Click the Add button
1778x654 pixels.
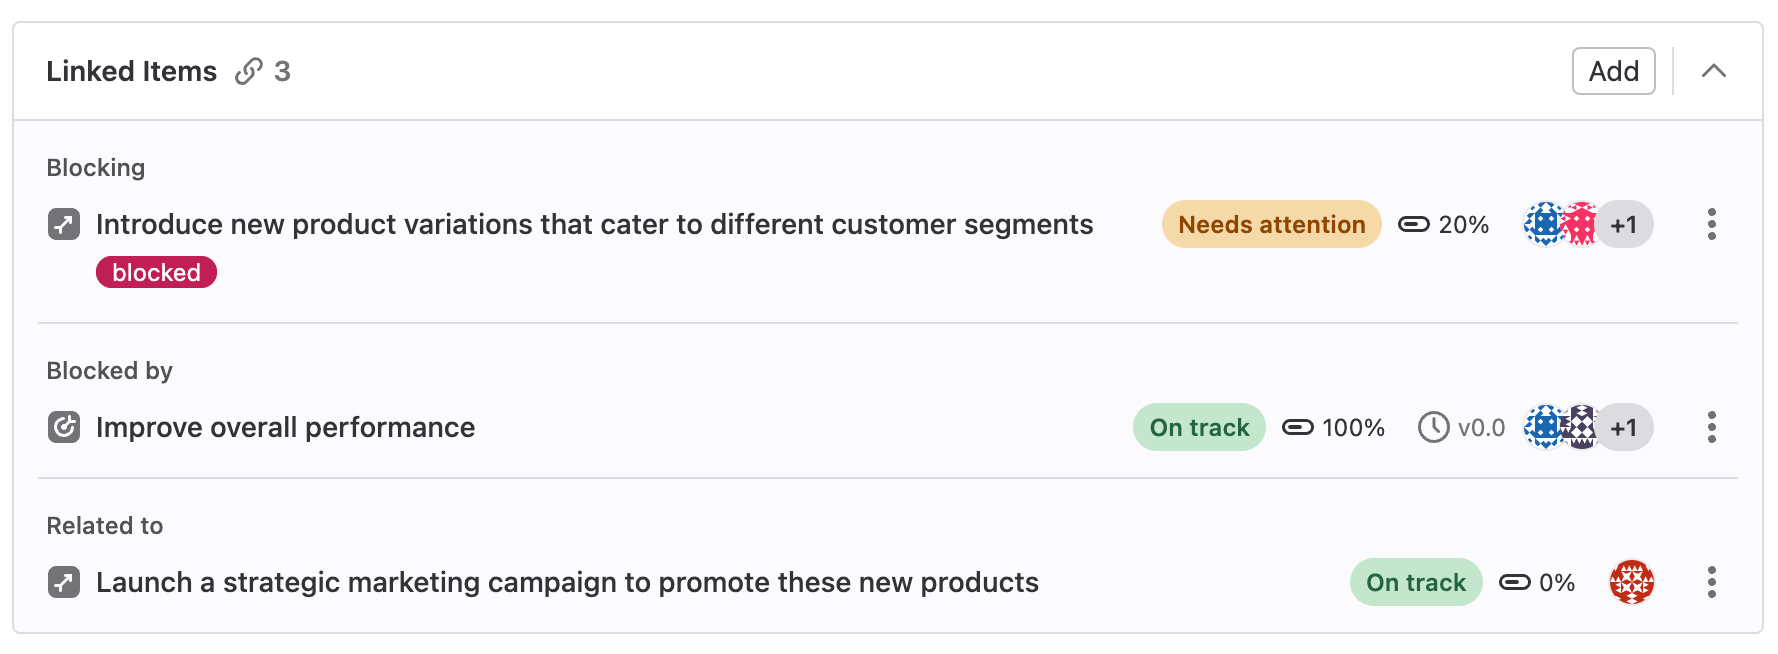[1613, 71]
